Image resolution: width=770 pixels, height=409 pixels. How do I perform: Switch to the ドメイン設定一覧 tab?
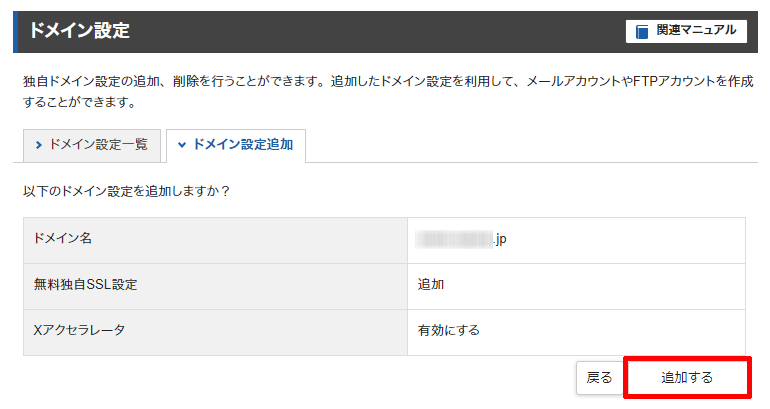[92, 145]
